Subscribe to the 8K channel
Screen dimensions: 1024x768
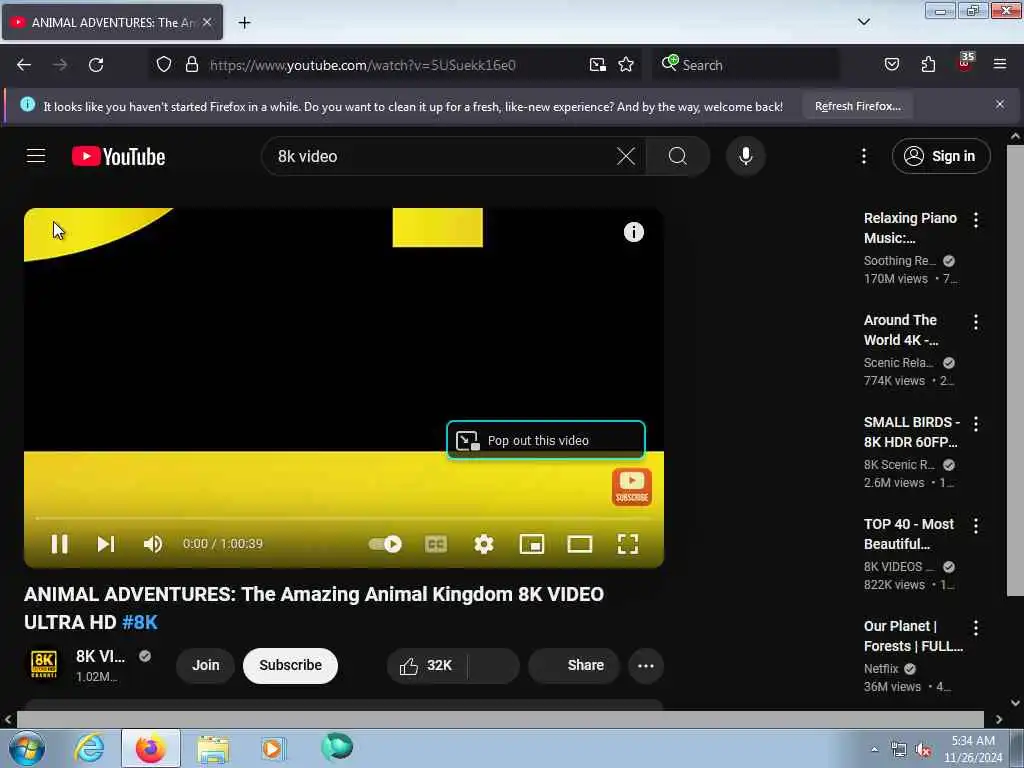pyautogui.click(x=291, y=665)
